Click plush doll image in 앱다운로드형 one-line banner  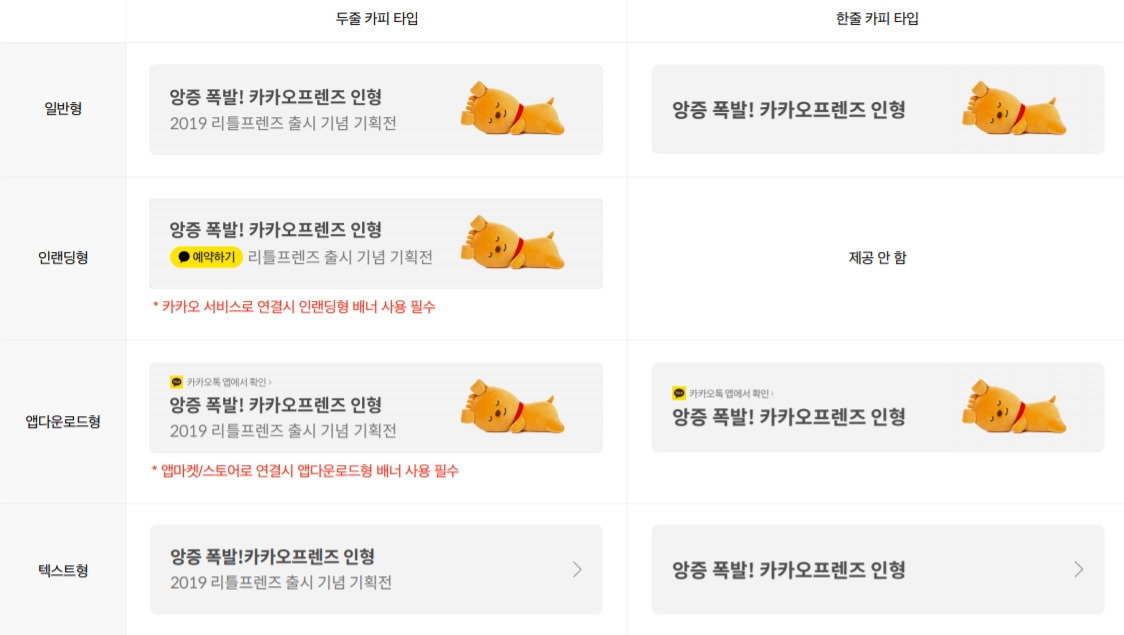tap(1014, 407)
